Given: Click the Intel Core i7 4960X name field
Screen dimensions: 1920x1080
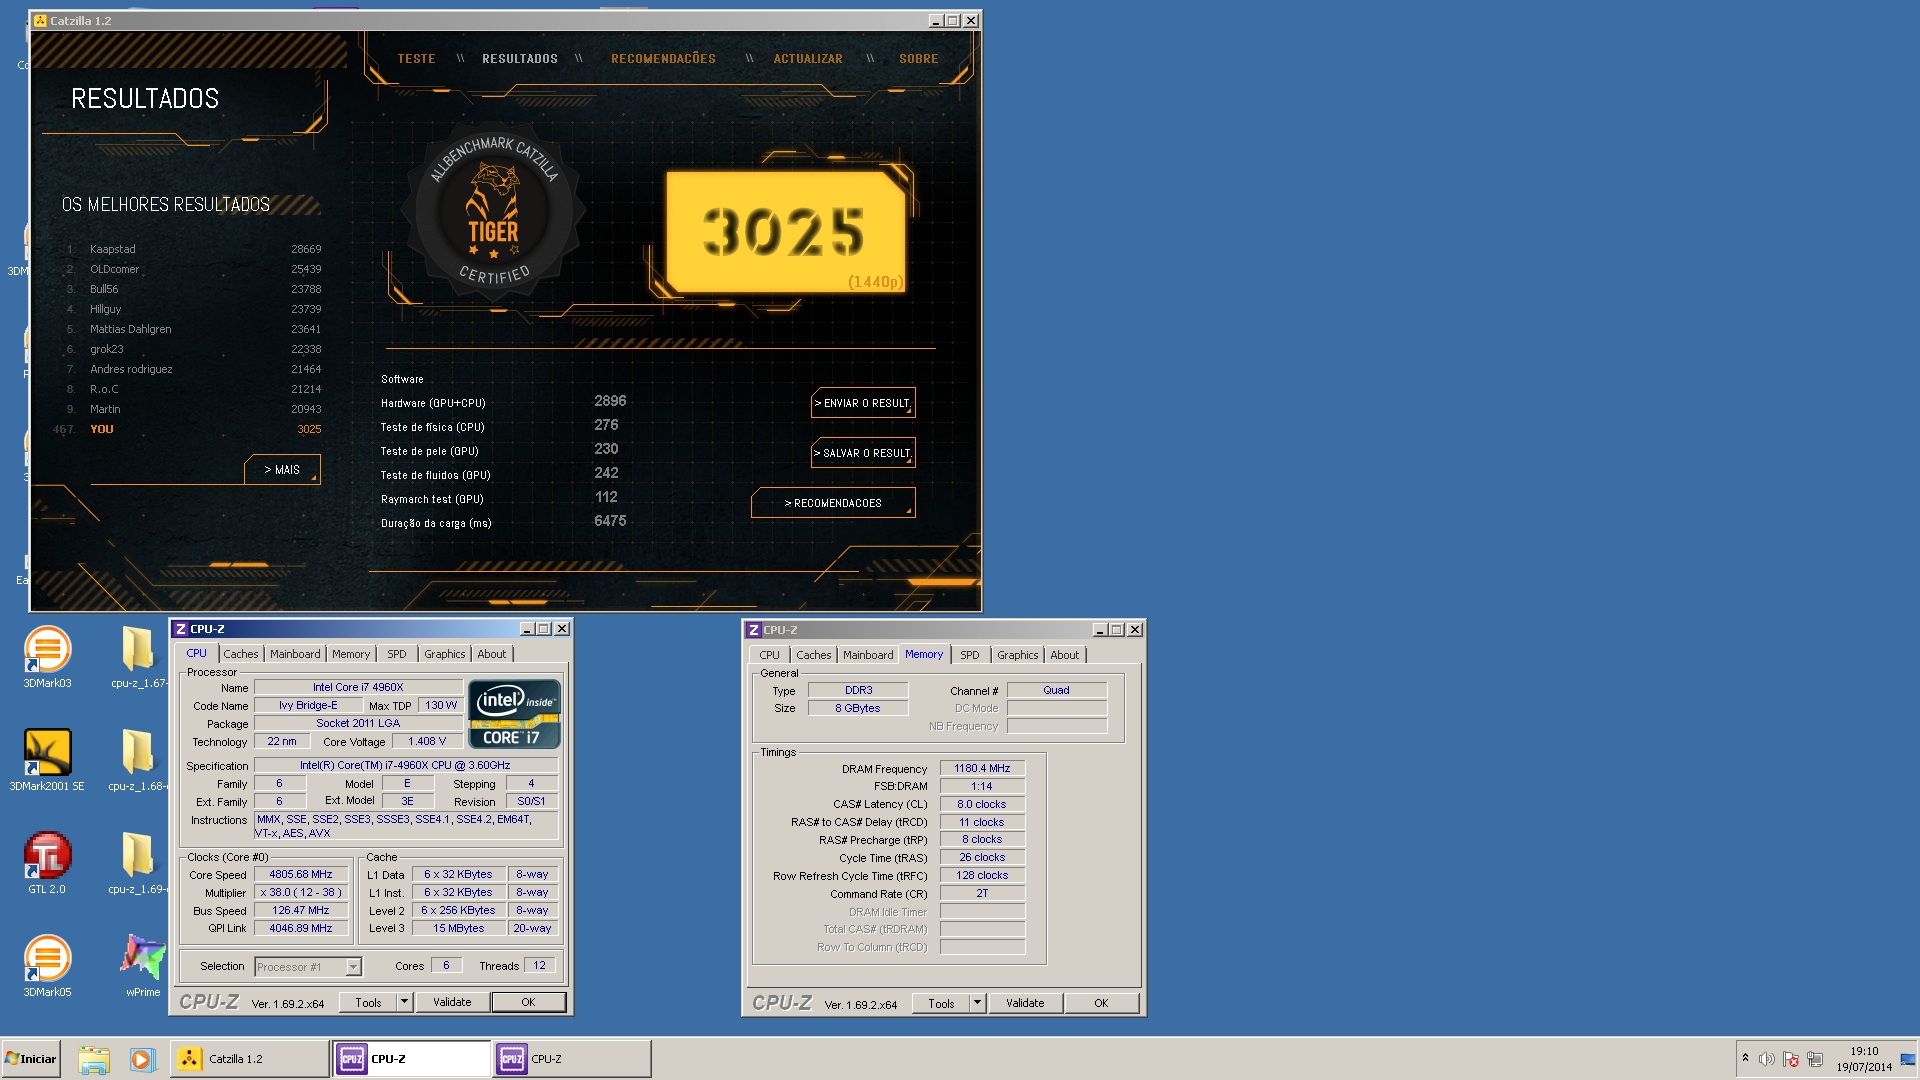Looking at the screenshot, I should coord(358,687).
